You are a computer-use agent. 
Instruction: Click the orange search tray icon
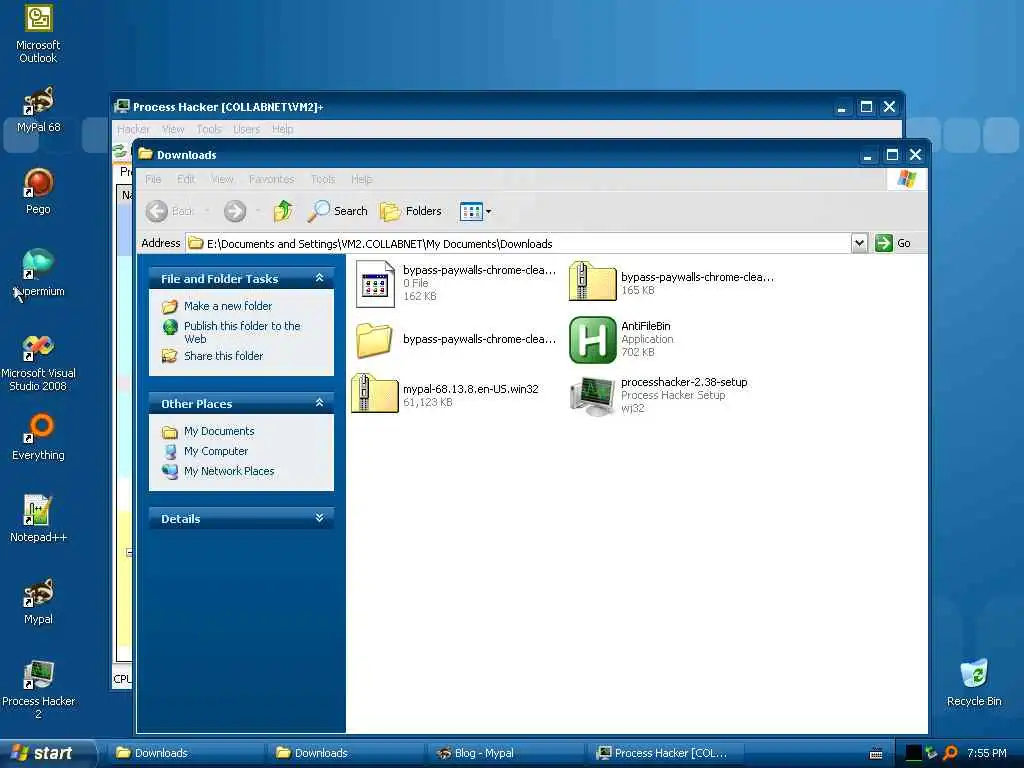click(951, 753)
